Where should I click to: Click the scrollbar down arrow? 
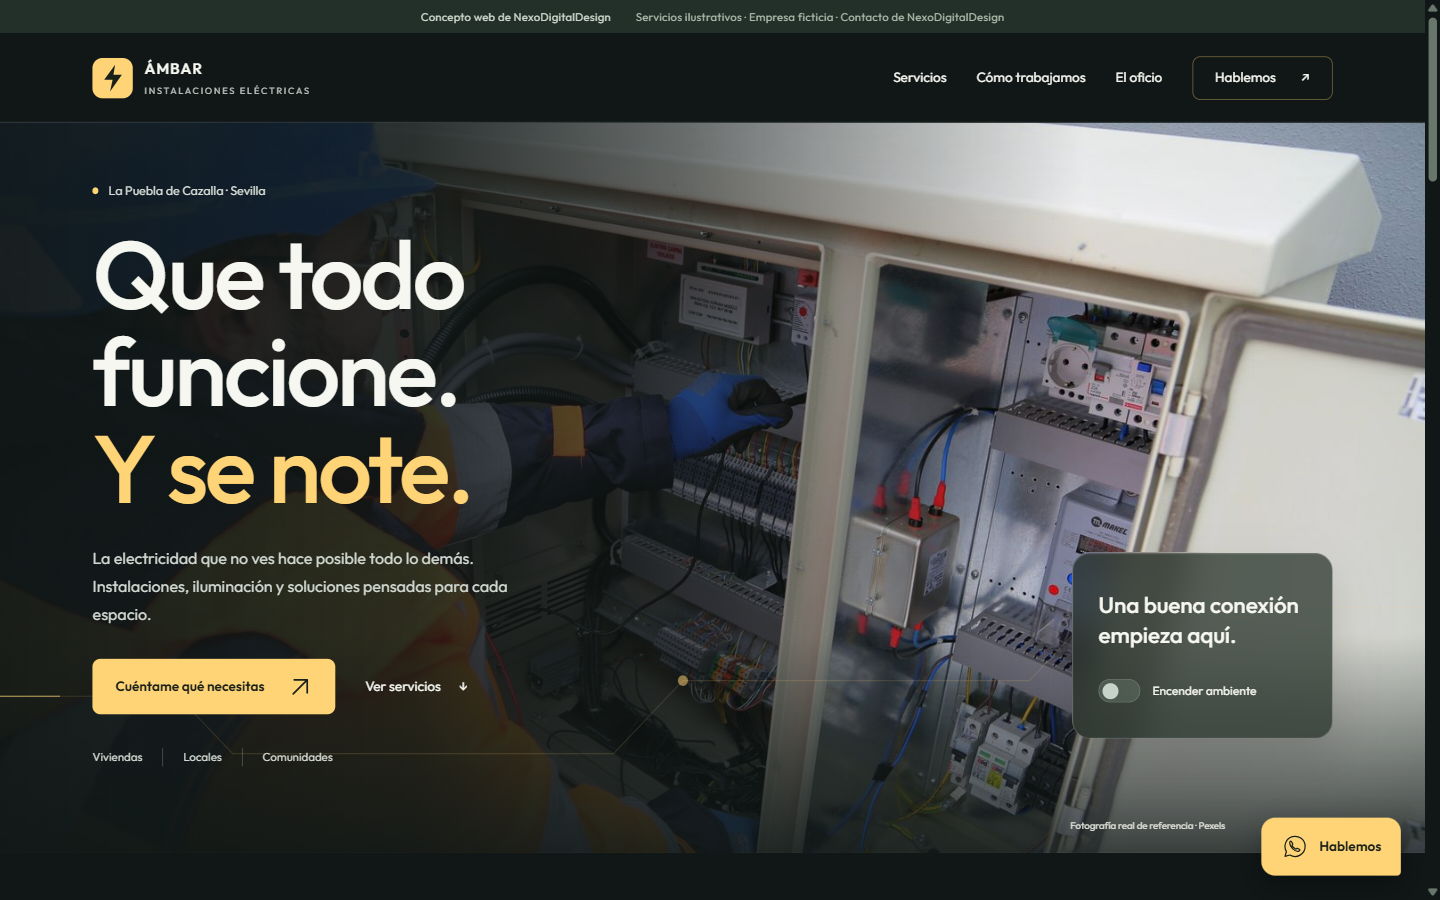[1432, 892]
